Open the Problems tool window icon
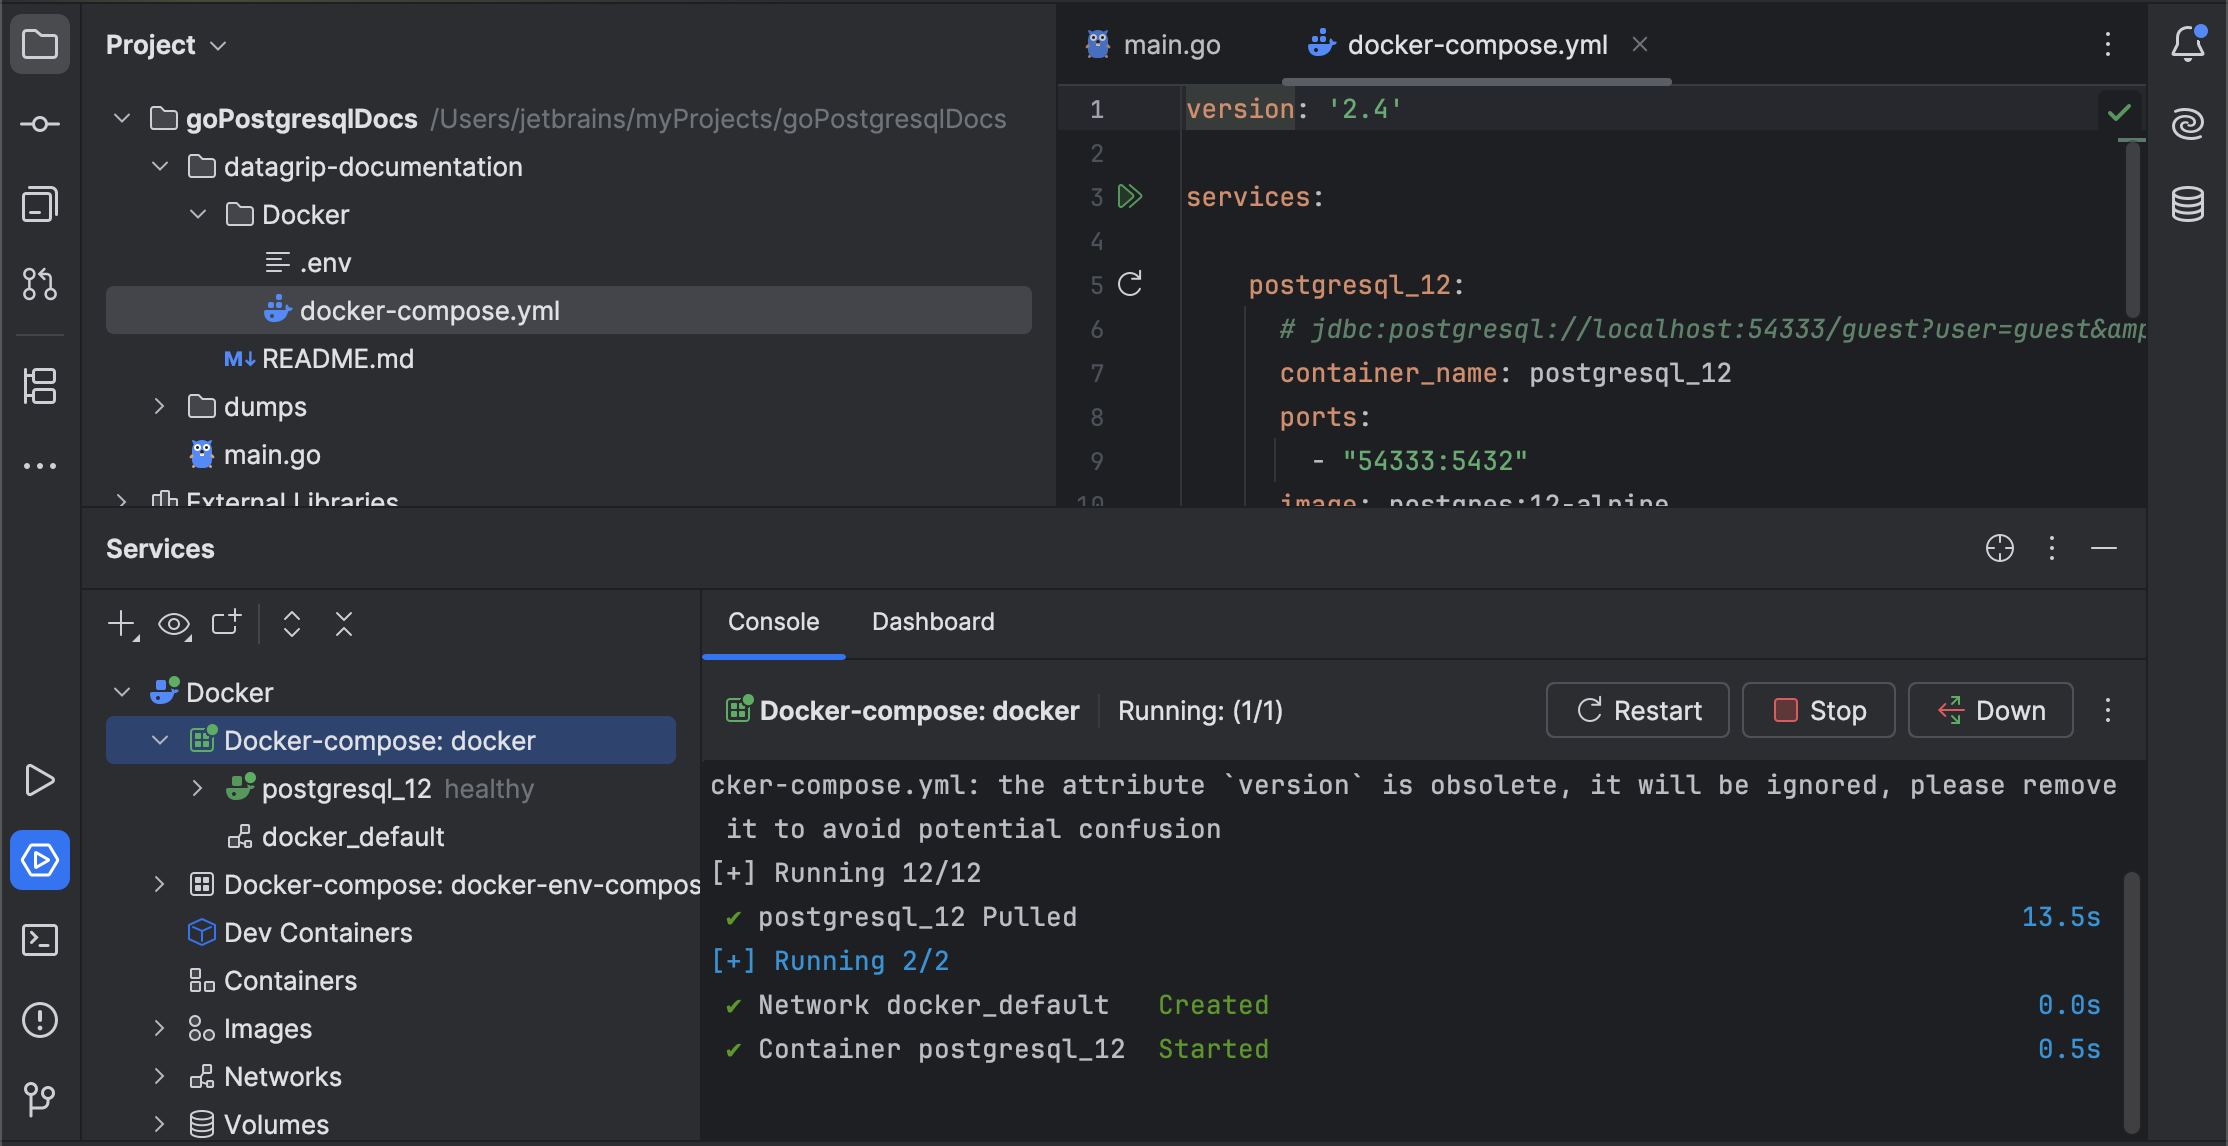Viewport: 2228px width, 1146px height. click(40, 1020)
